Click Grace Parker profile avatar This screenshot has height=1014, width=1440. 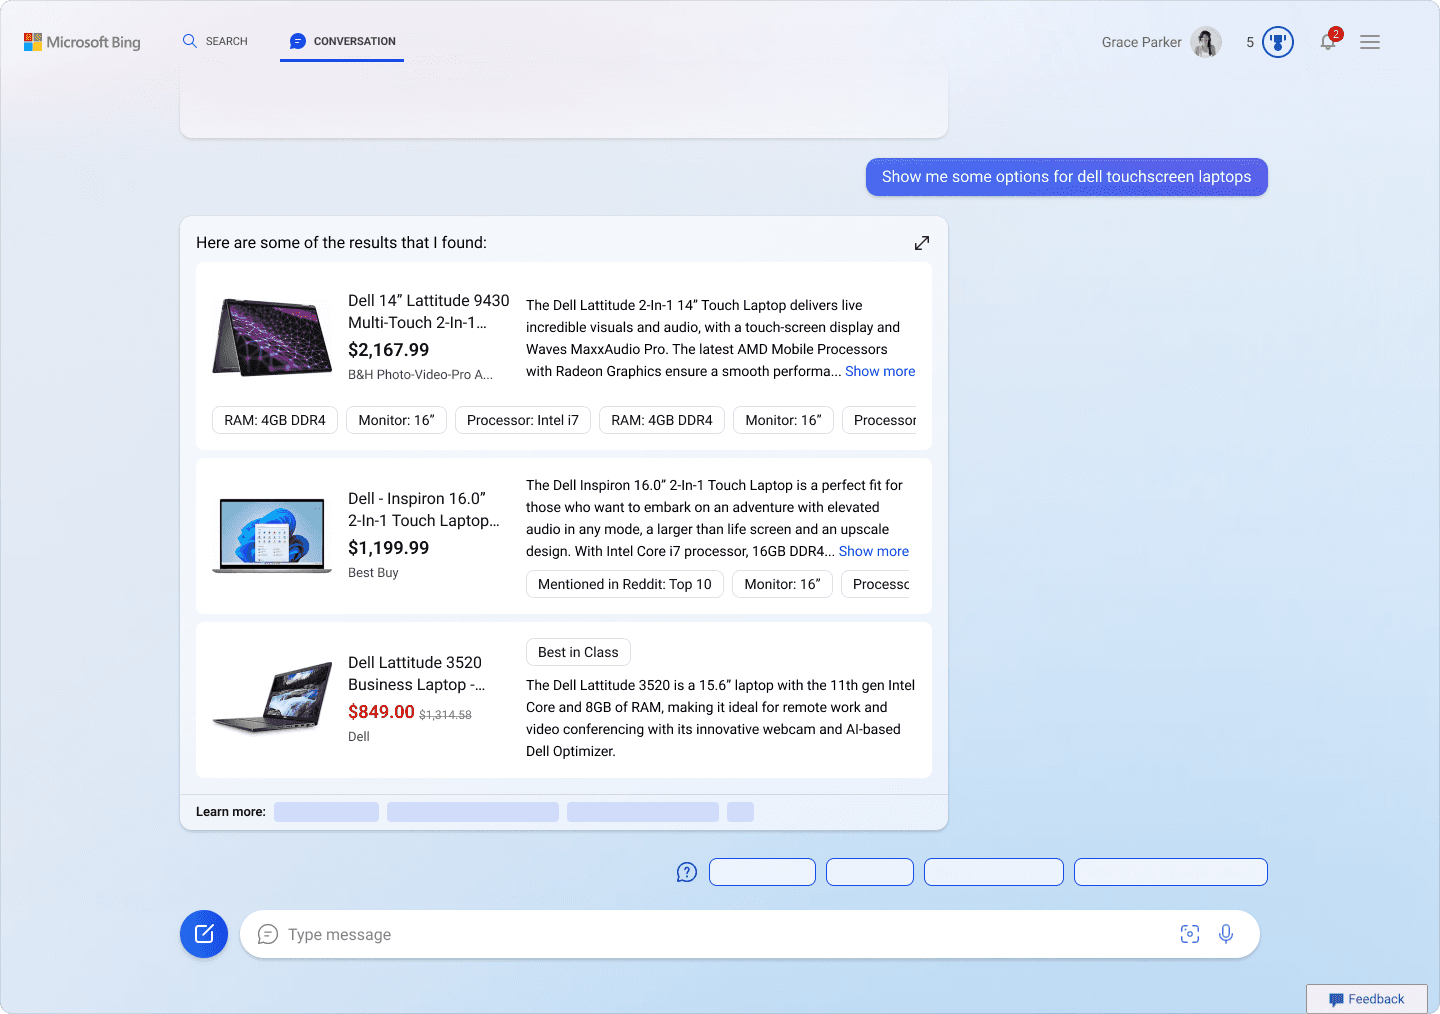click(x=1206, y=42)
